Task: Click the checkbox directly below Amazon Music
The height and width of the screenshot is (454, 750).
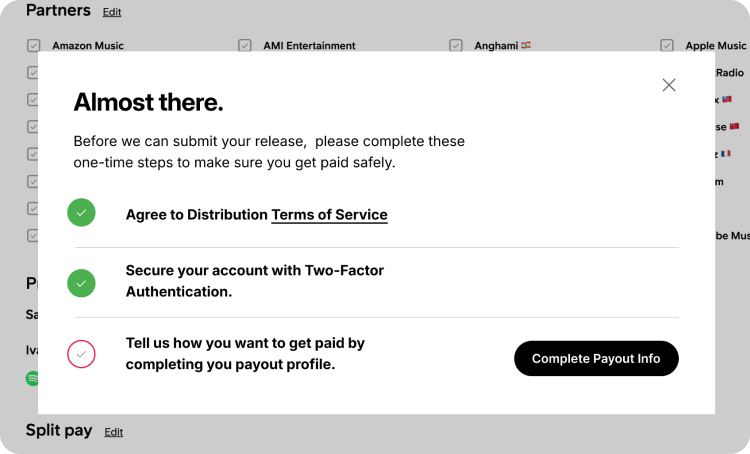Action: [33, 73]
